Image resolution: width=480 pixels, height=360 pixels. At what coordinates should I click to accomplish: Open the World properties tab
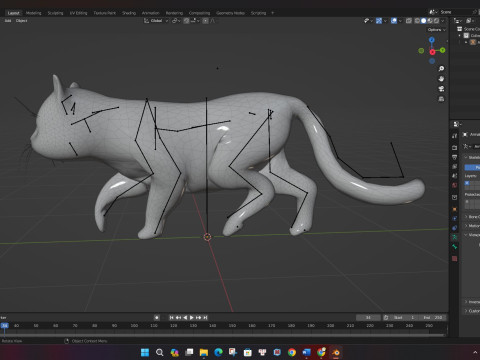click(455, 185)
